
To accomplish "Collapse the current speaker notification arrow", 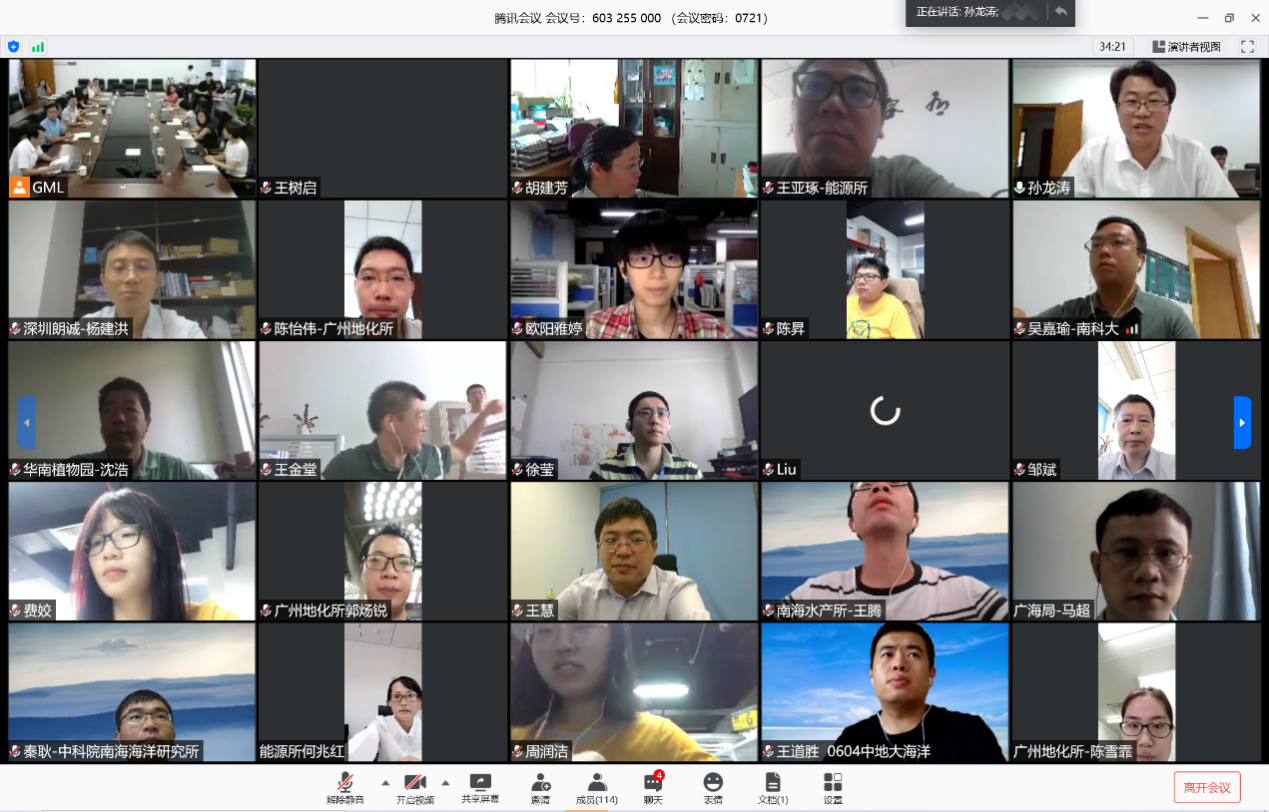I will click(1060, 12).
